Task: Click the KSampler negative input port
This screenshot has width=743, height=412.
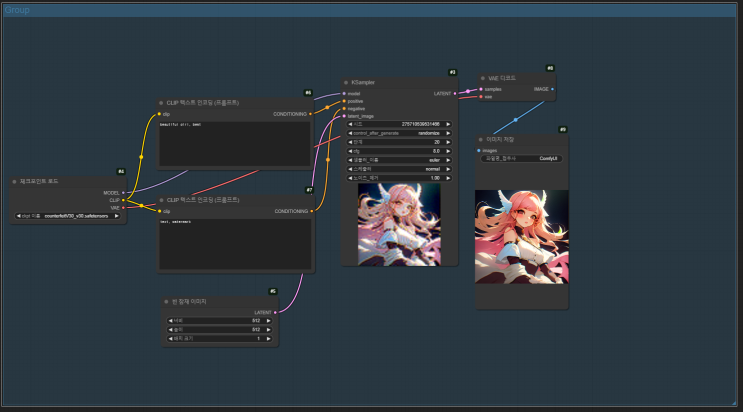Action: [344, 108]
